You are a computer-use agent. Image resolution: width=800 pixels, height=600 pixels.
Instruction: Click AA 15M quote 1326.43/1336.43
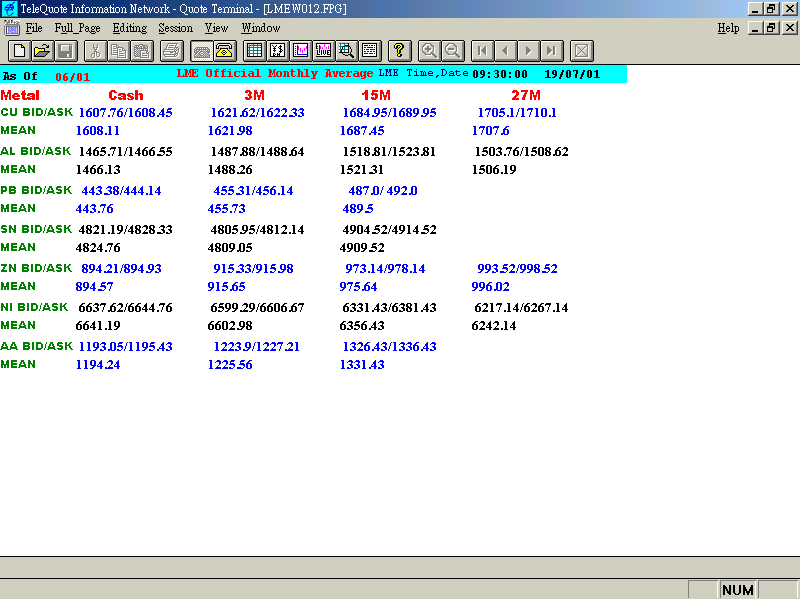tap(389, 347)
